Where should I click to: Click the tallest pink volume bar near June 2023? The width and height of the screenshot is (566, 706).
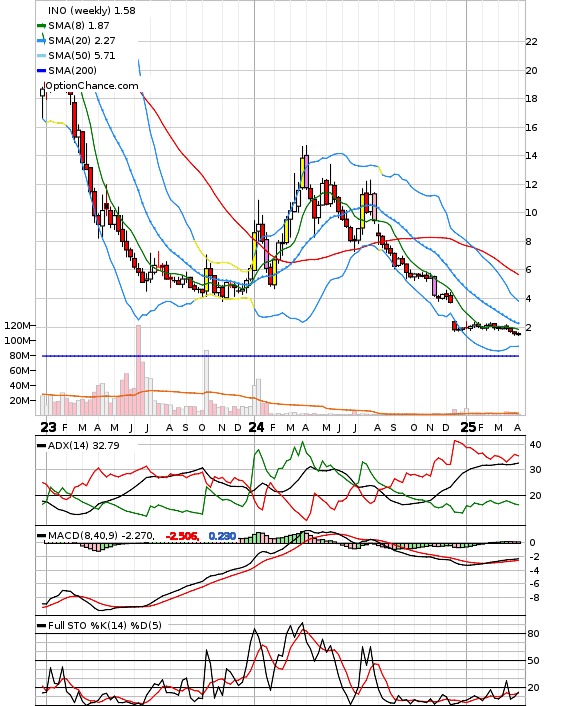click(138, 370)
